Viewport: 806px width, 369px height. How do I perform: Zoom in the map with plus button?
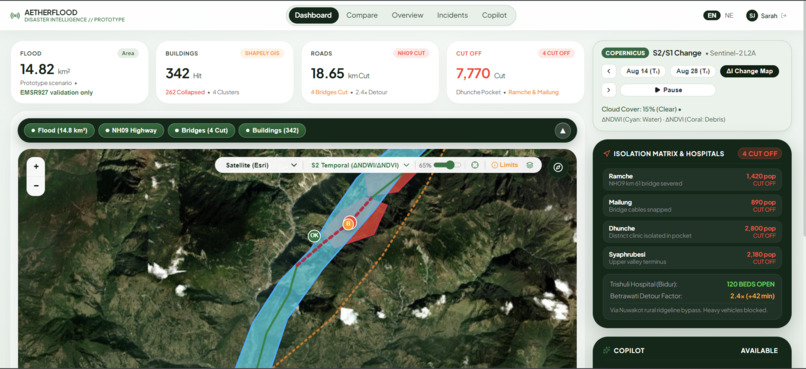click(36, 167)
